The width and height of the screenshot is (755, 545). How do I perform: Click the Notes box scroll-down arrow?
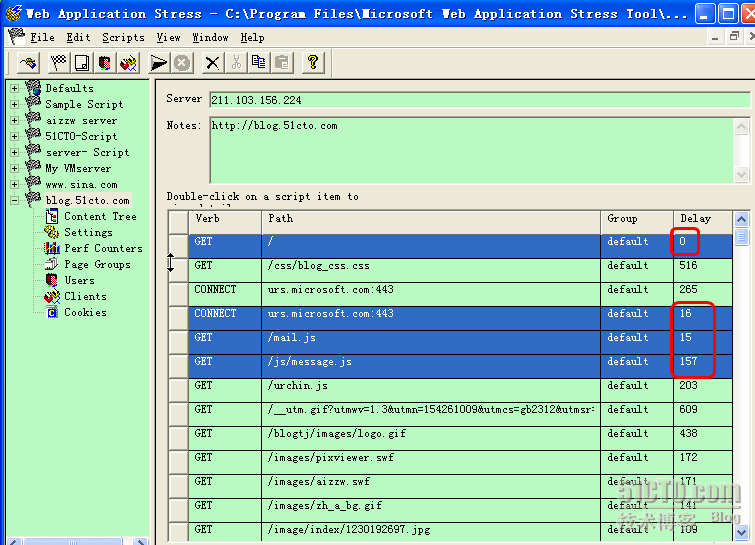pyautogui.click(x=742, y=174)
